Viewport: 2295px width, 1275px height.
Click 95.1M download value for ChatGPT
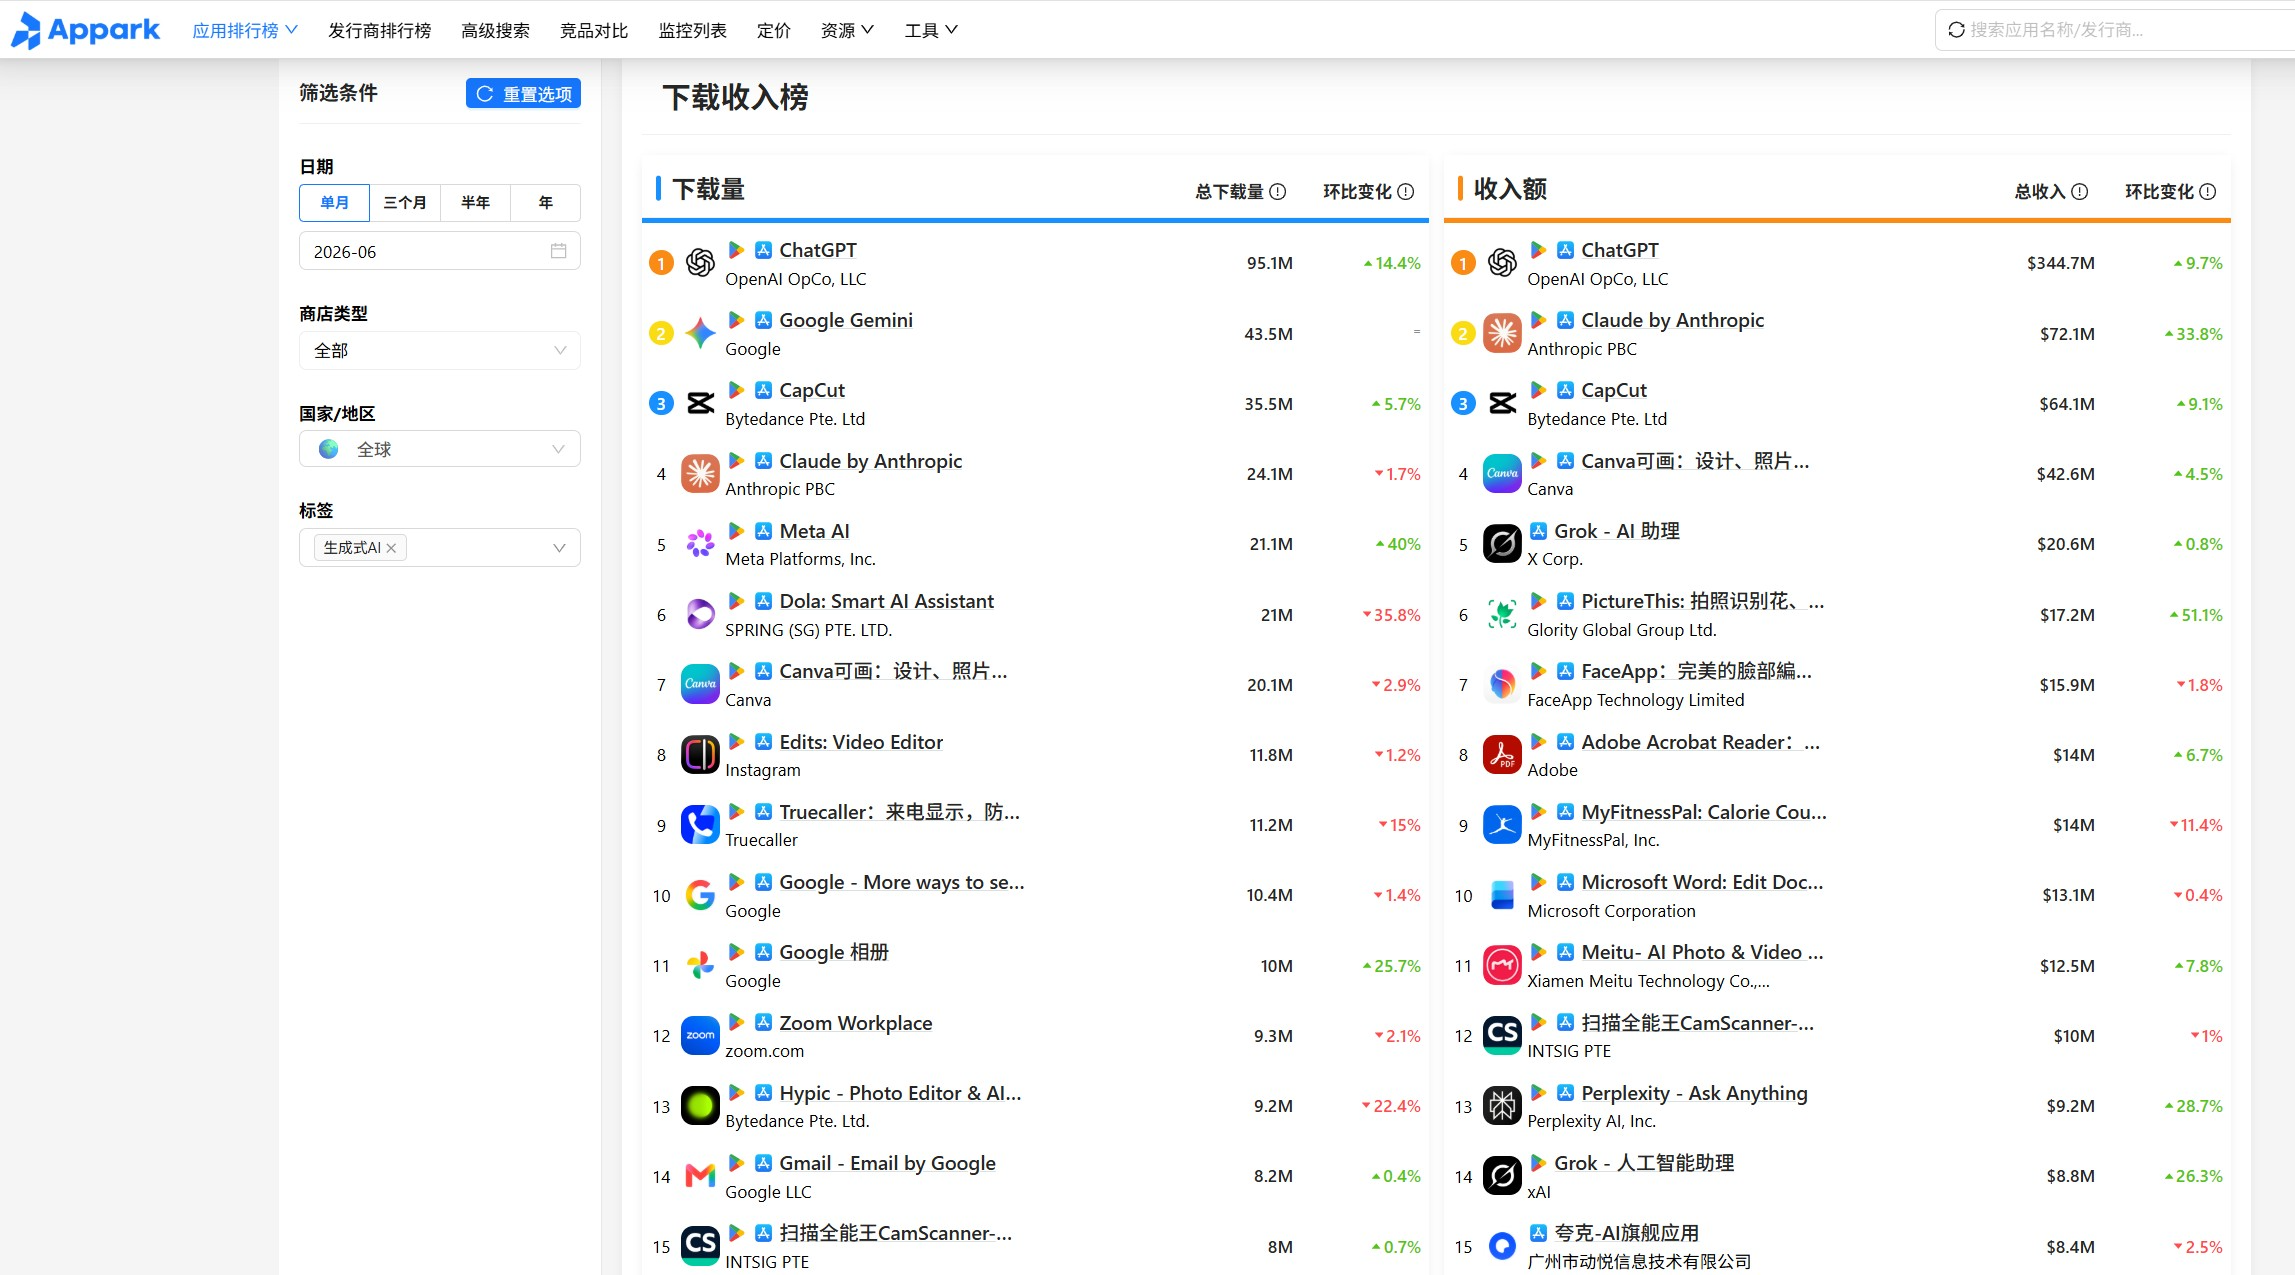[x=1269, y=263]
